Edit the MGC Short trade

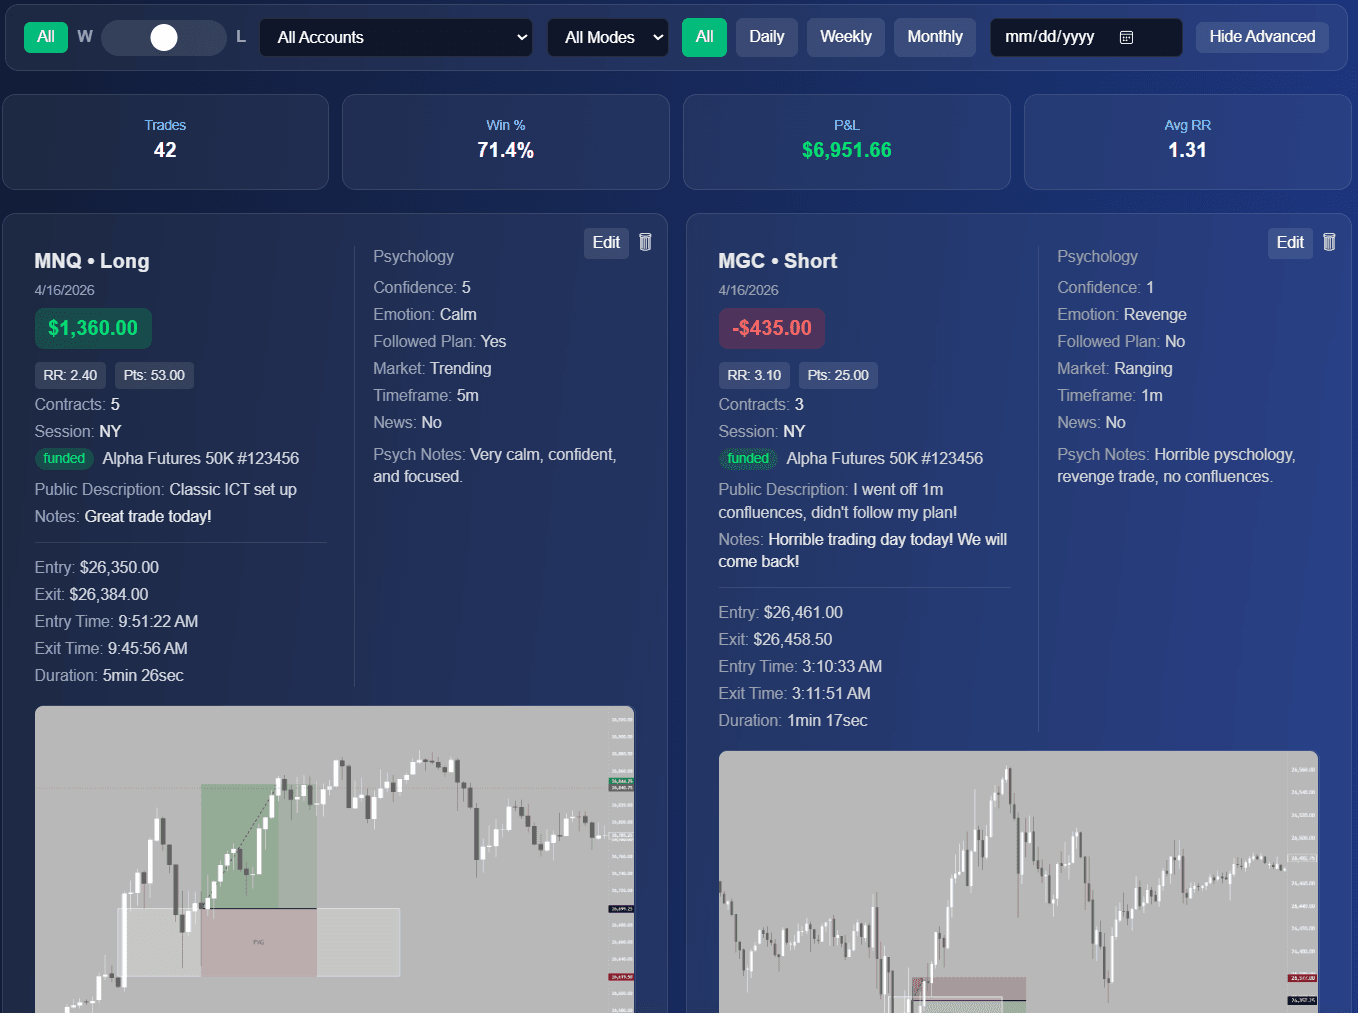[x=1290, y=243]
